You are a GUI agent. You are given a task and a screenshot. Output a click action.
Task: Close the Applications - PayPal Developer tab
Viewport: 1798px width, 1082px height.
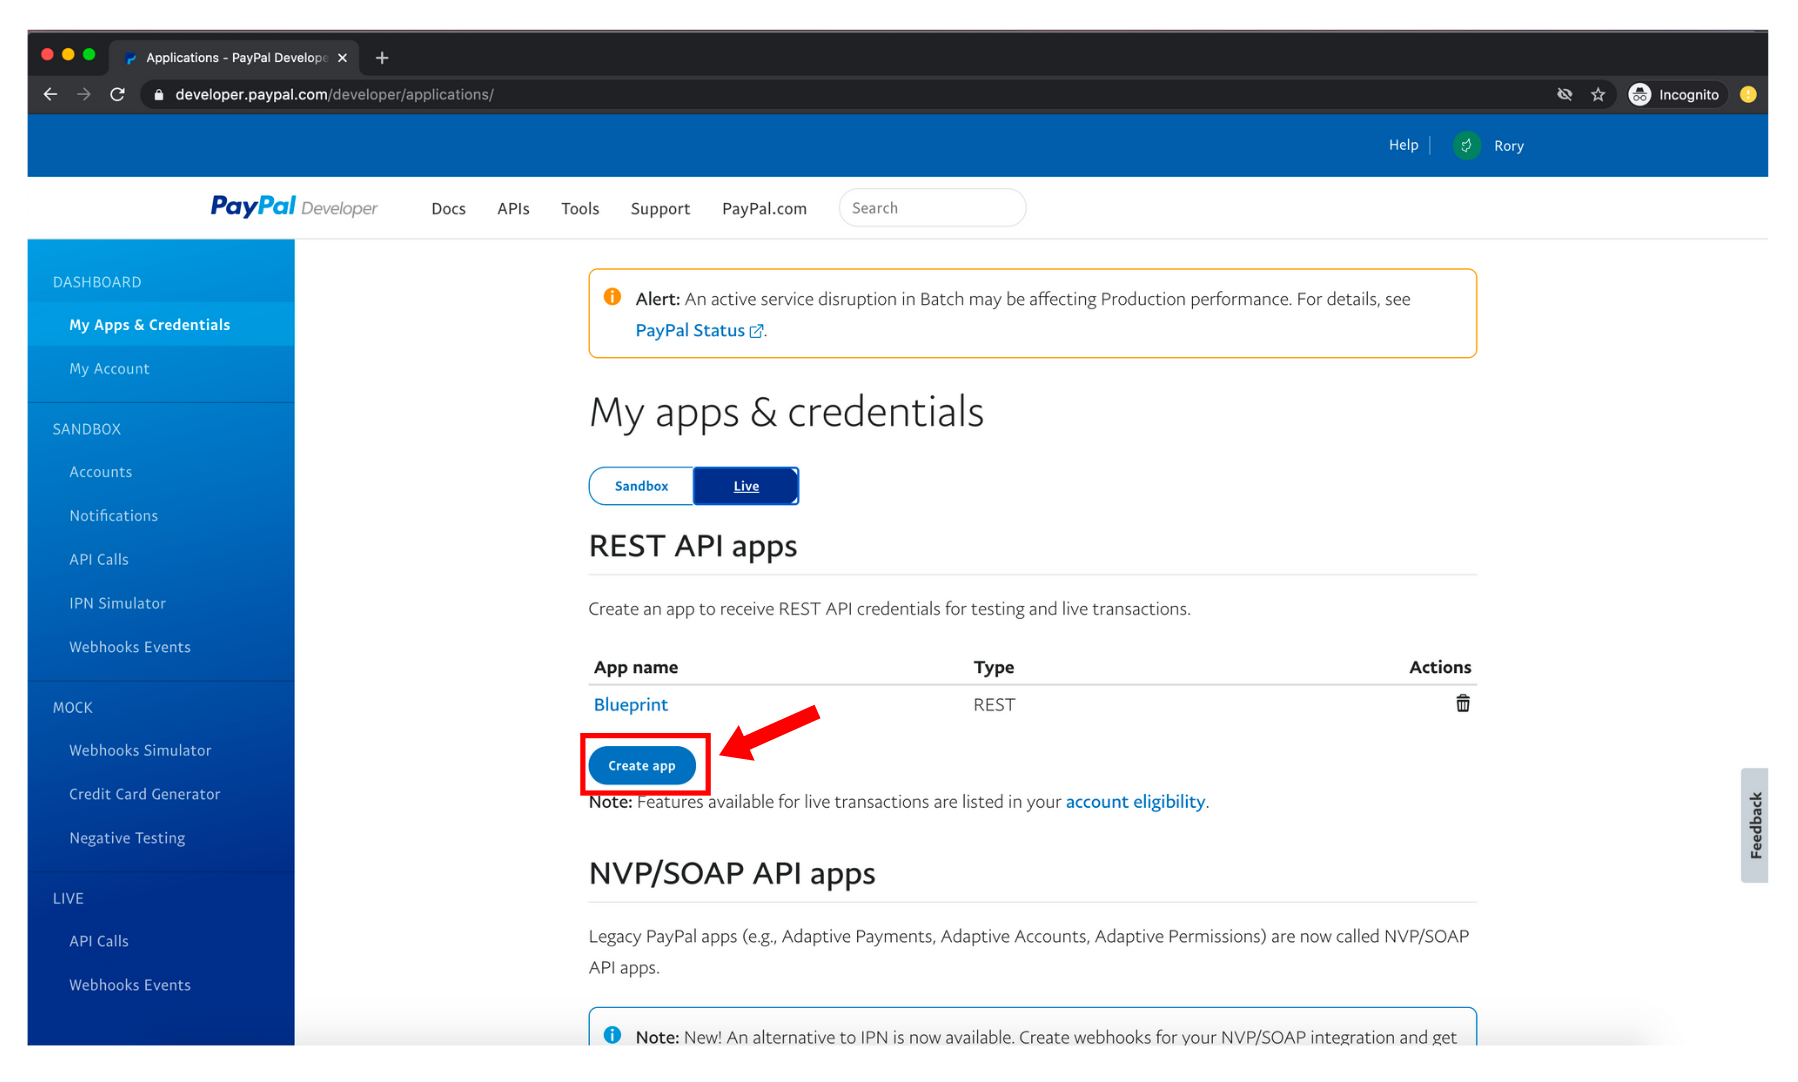[x=342, y=58]
